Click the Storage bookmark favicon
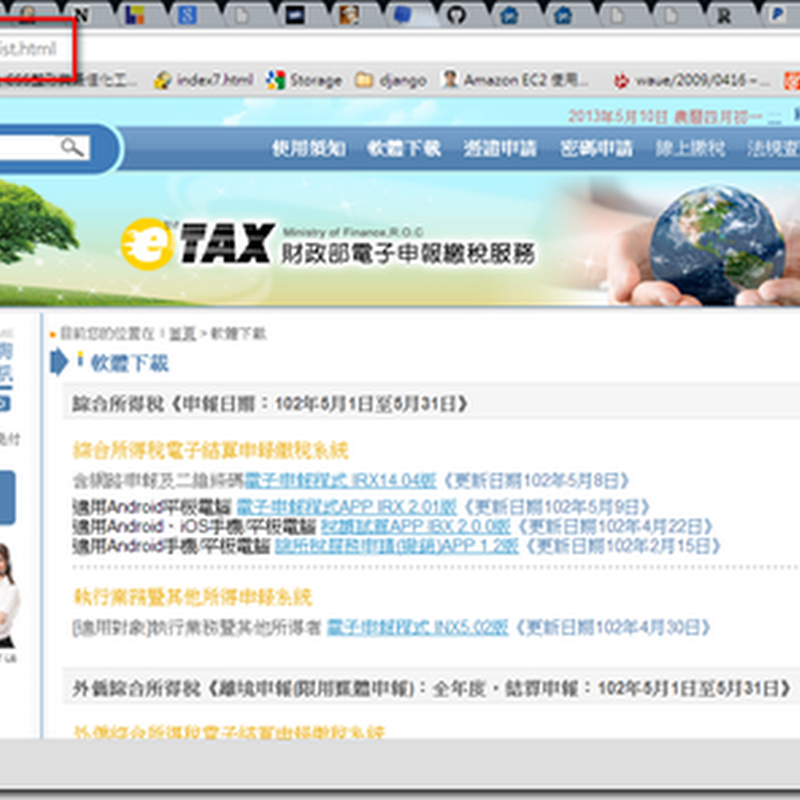 pos(272,79)
